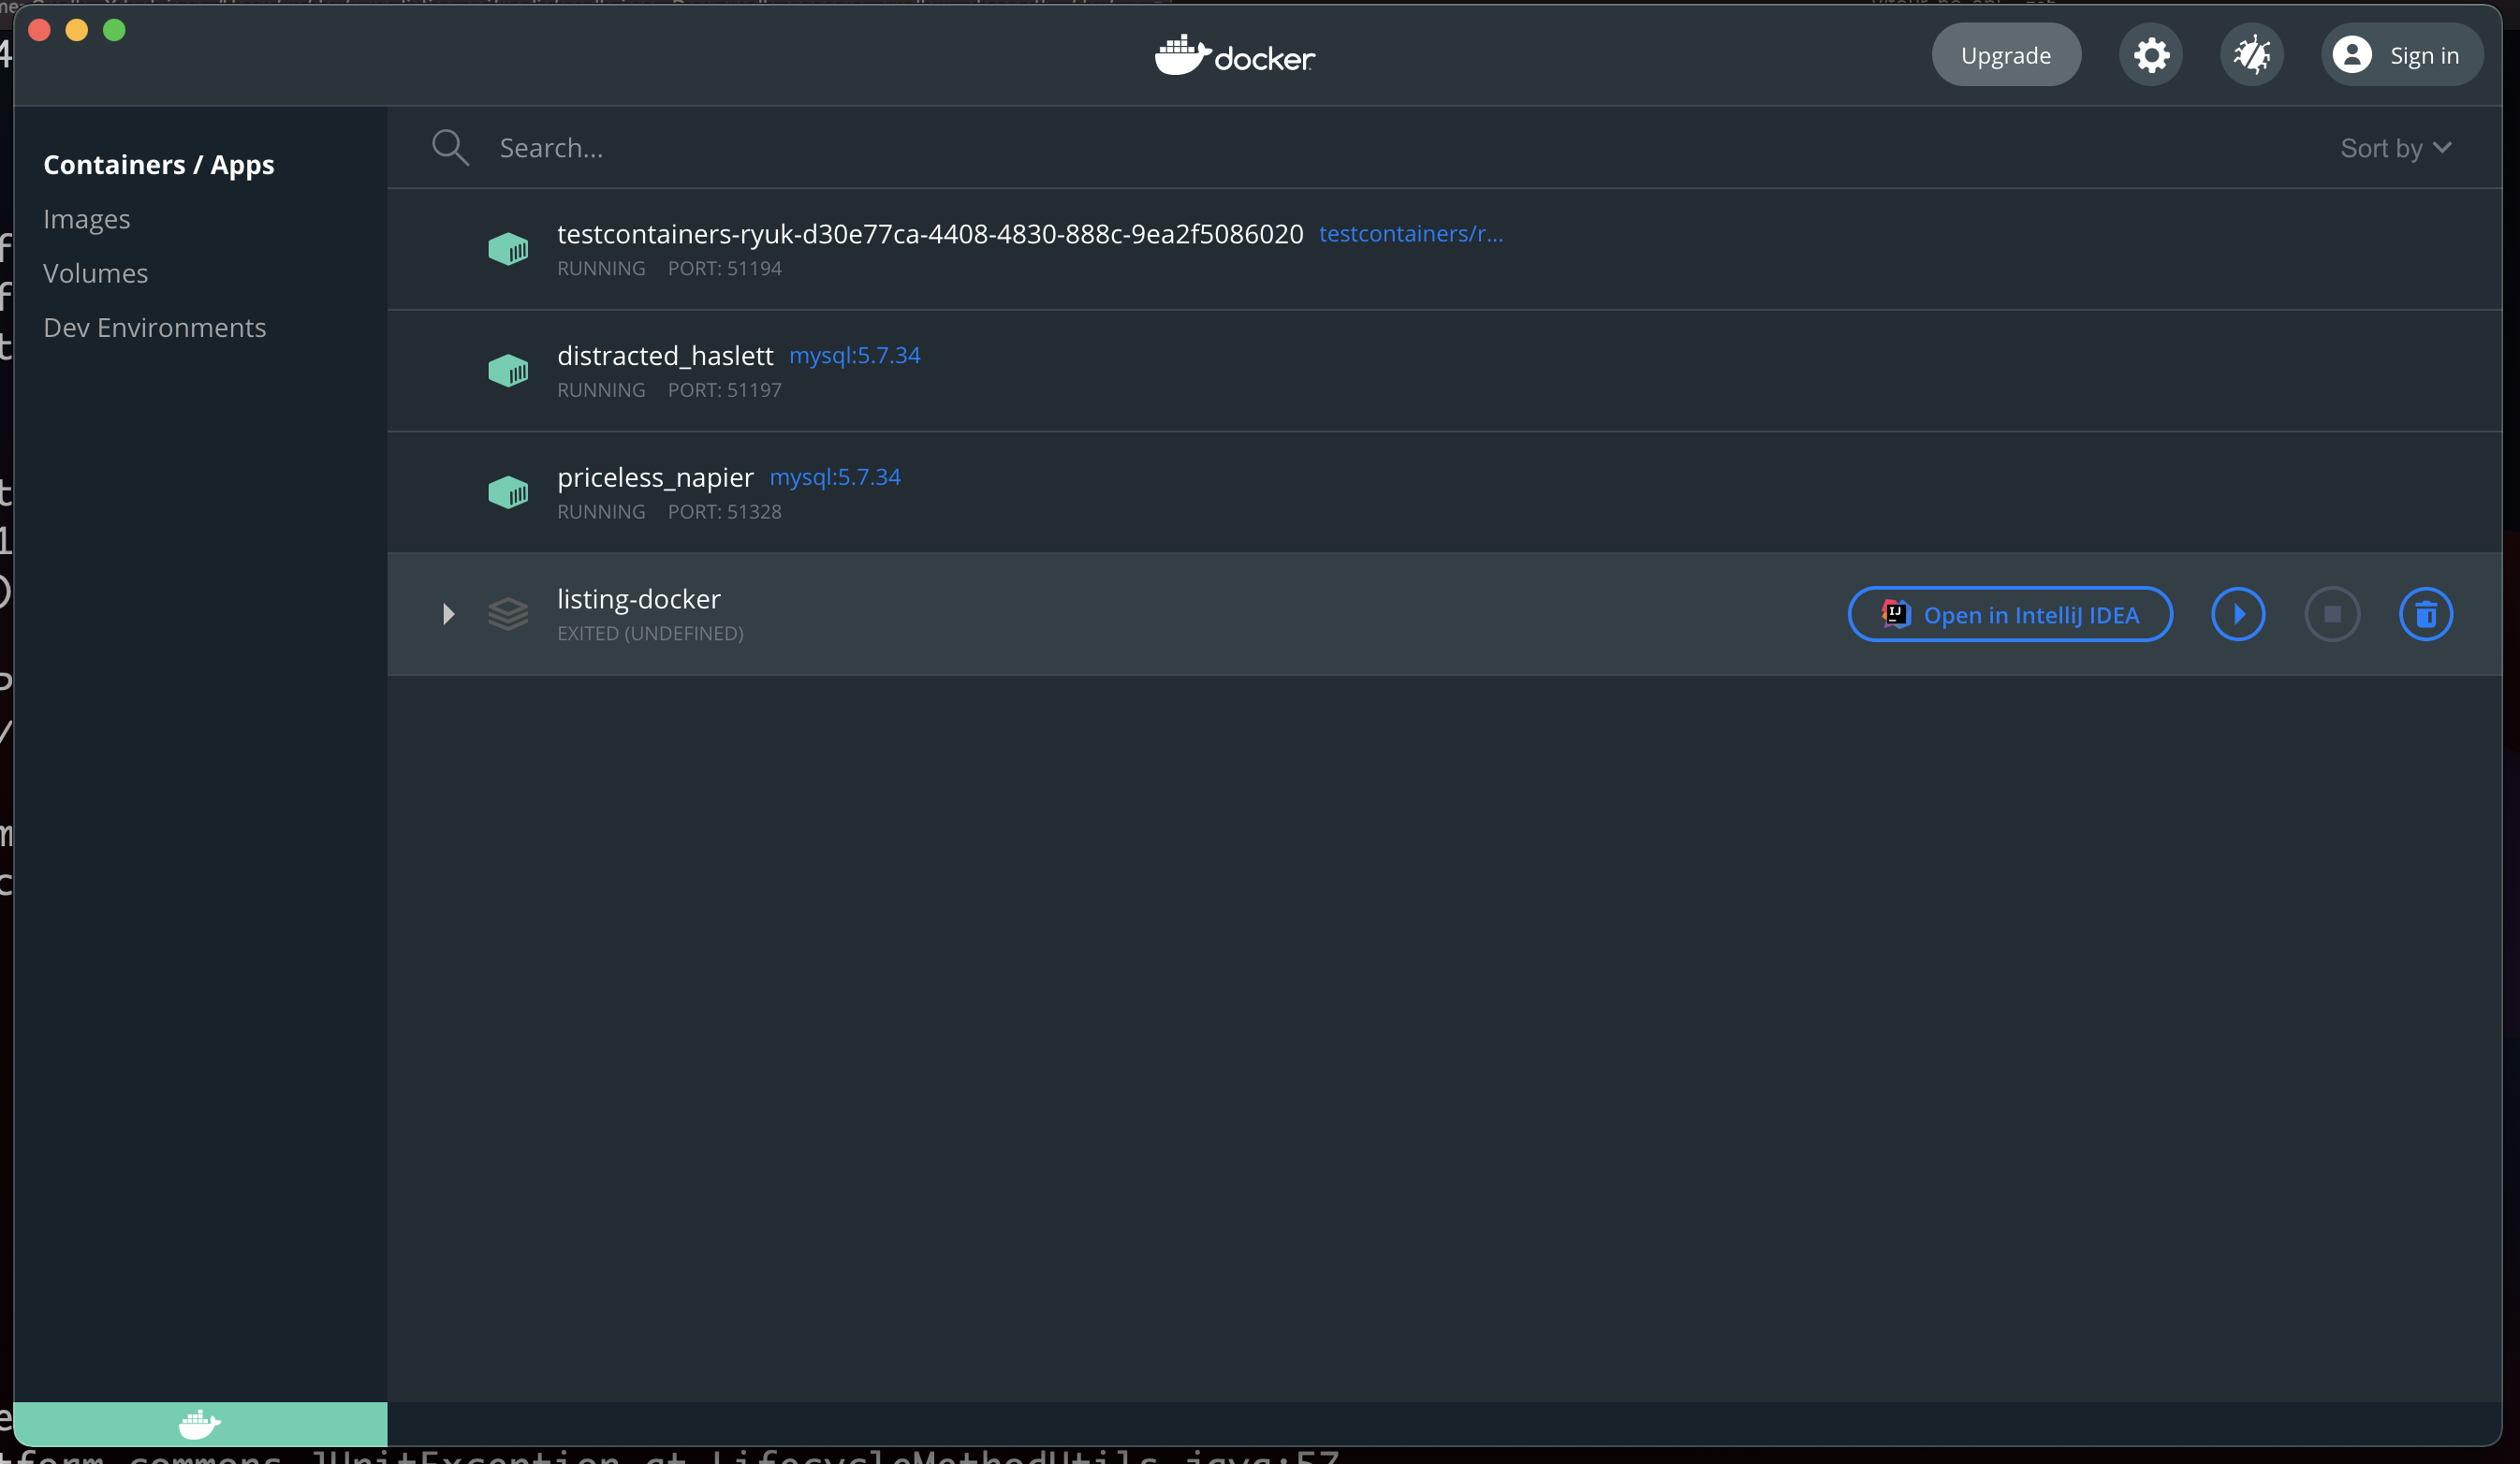Click the testcontainers-ryuk container icon

point(508,249)
